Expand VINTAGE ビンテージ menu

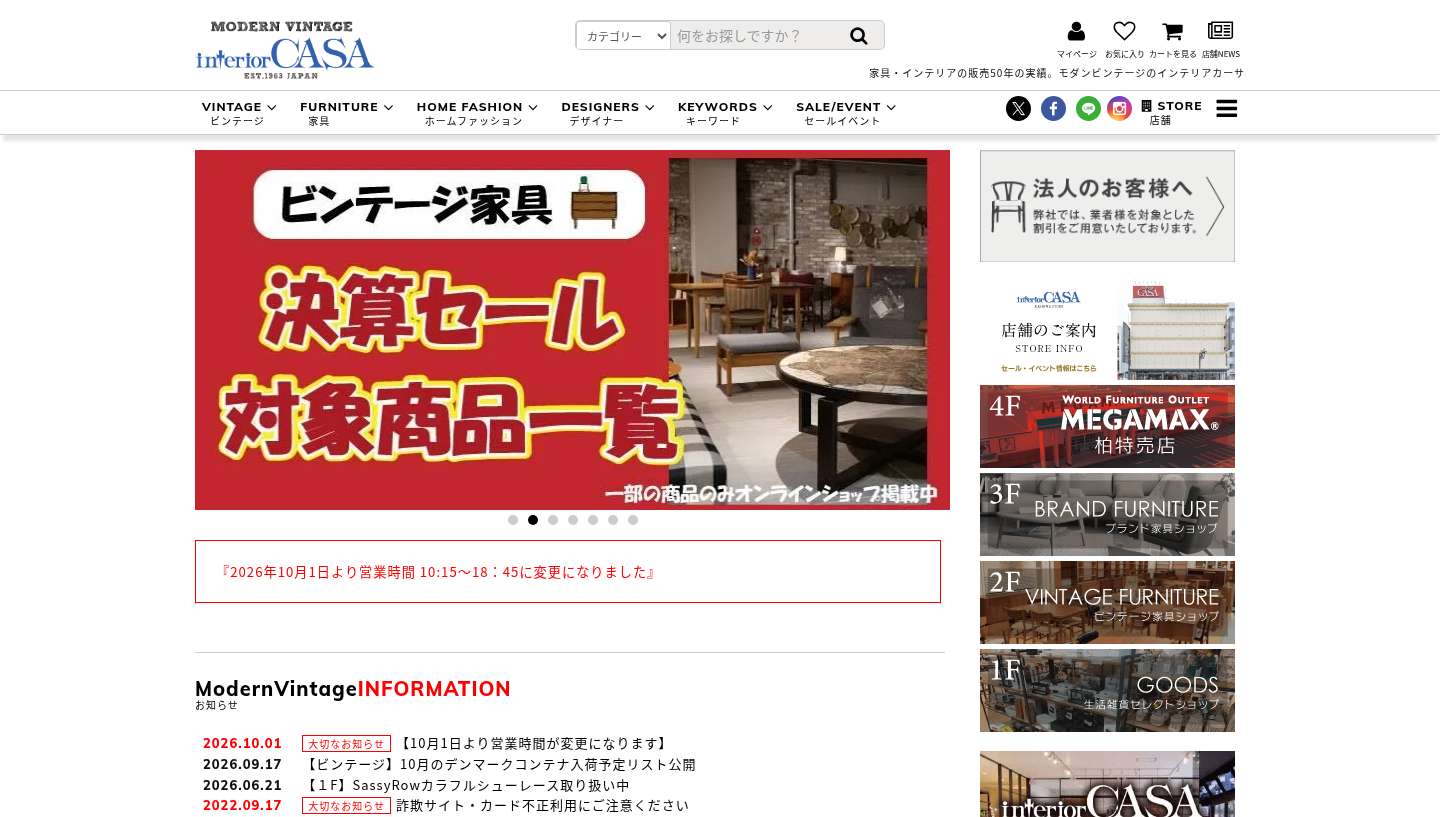pyautogui.click(x=239, y=113)
